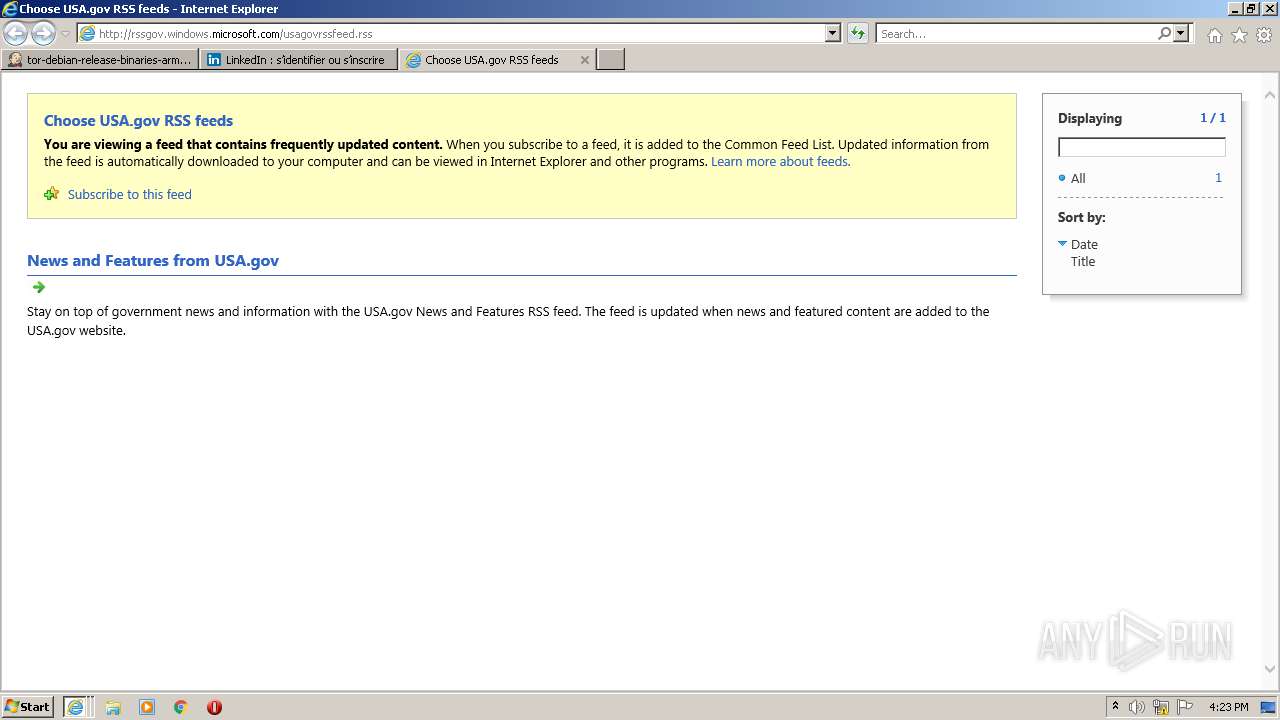Open Tools with the gear icon
1280x720 pixels.
pos(1264,35)
